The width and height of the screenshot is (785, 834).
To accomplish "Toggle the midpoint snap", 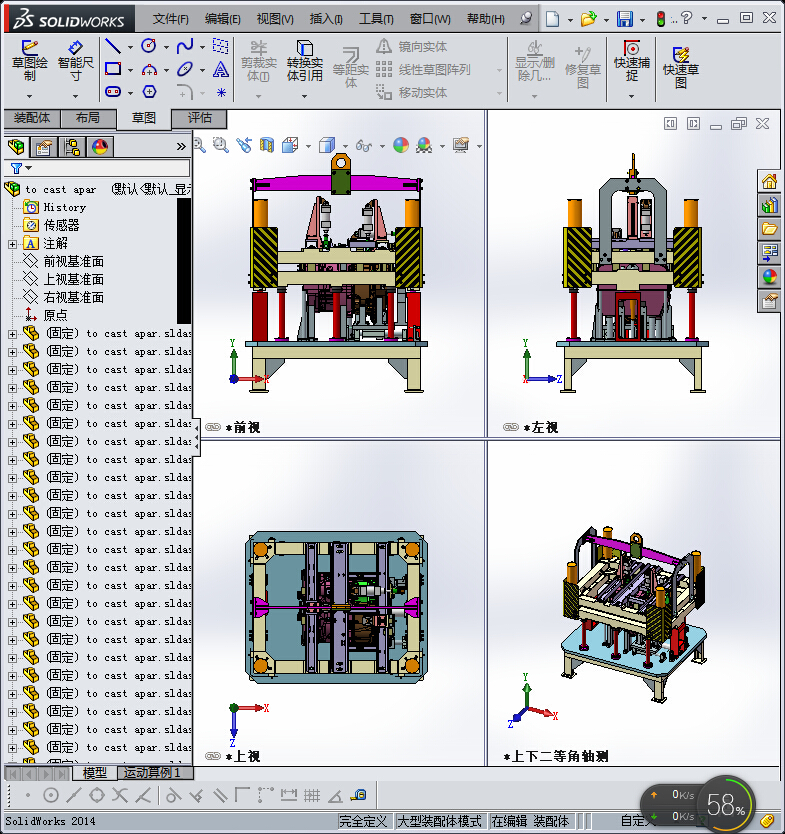I will pos(74,795).
